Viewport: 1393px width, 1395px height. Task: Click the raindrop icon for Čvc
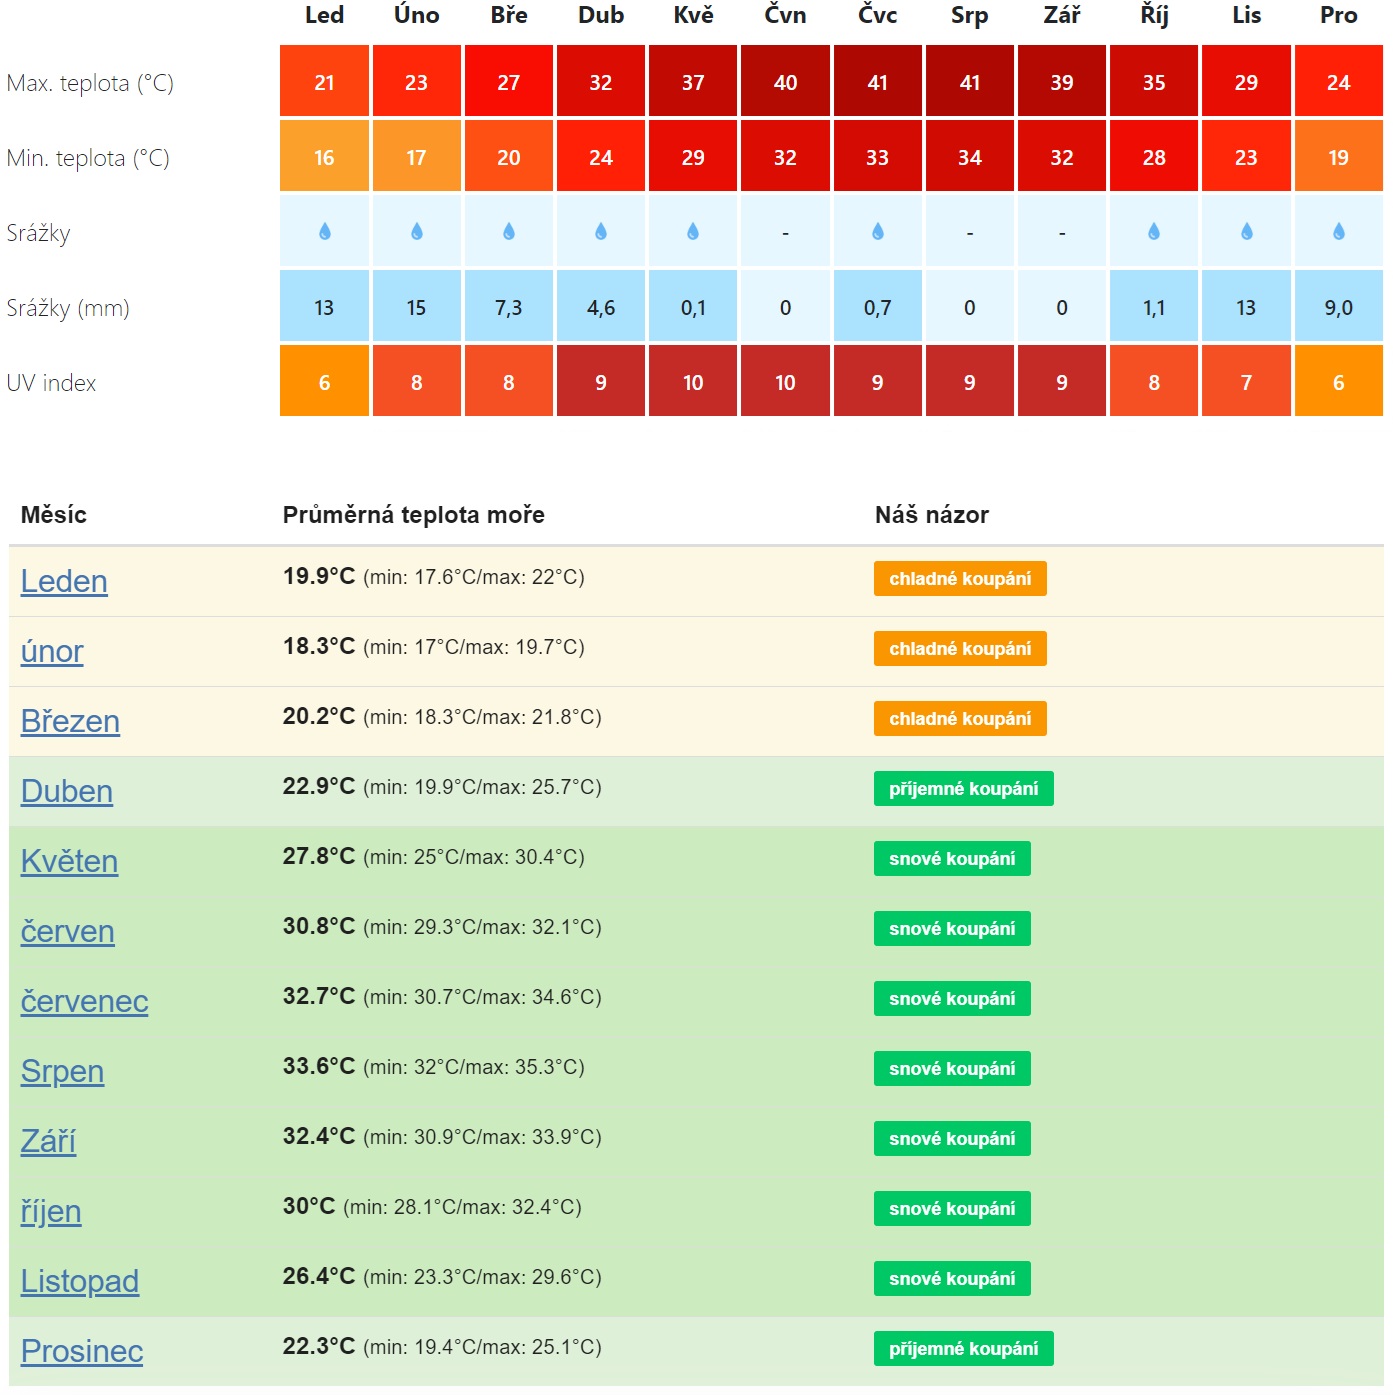877,232
